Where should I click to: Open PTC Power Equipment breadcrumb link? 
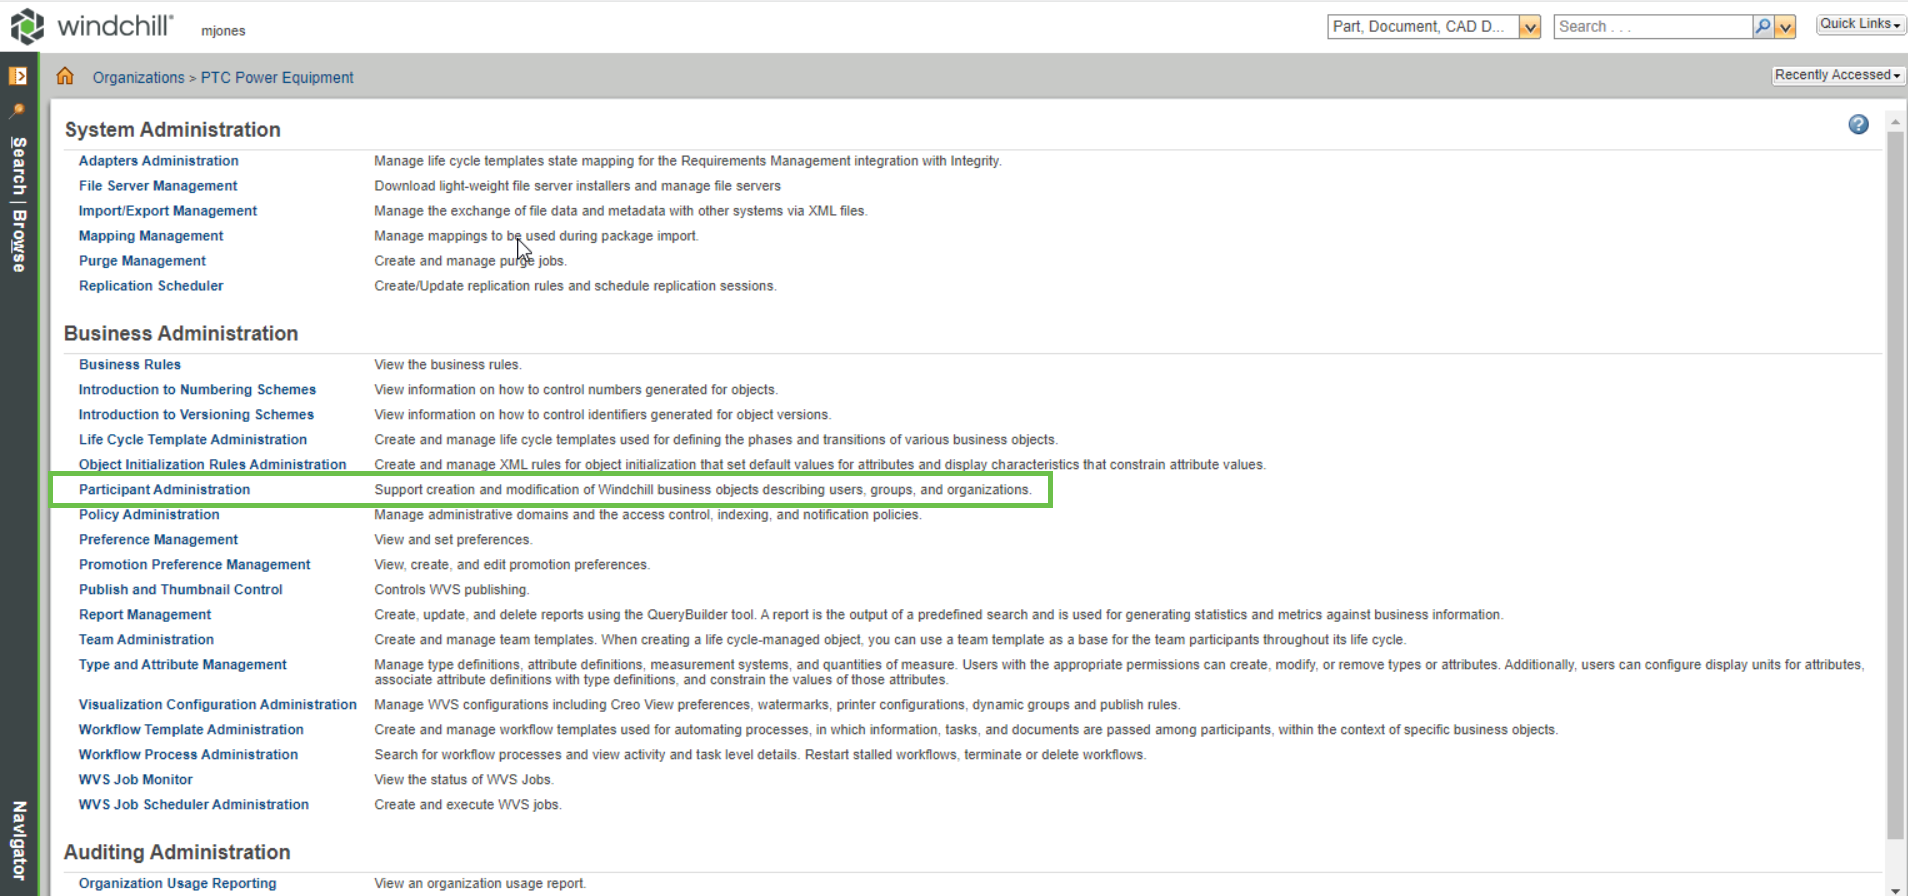[x=277, y=77]
